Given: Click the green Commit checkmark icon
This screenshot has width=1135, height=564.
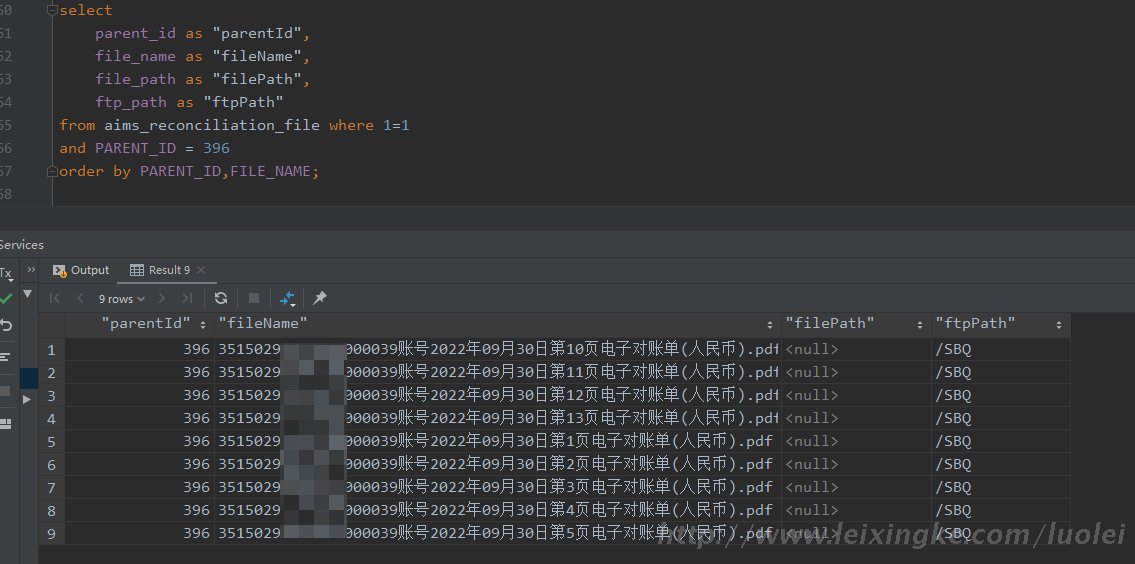Looking at the screenshot, I should [6, 298].
